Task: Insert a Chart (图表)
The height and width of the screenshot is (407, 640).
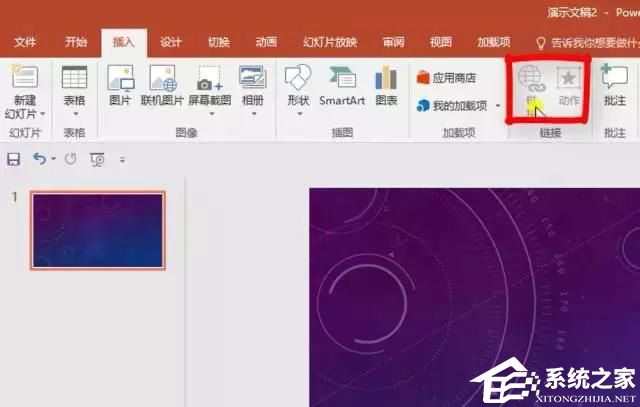Action: coord(386,85)
